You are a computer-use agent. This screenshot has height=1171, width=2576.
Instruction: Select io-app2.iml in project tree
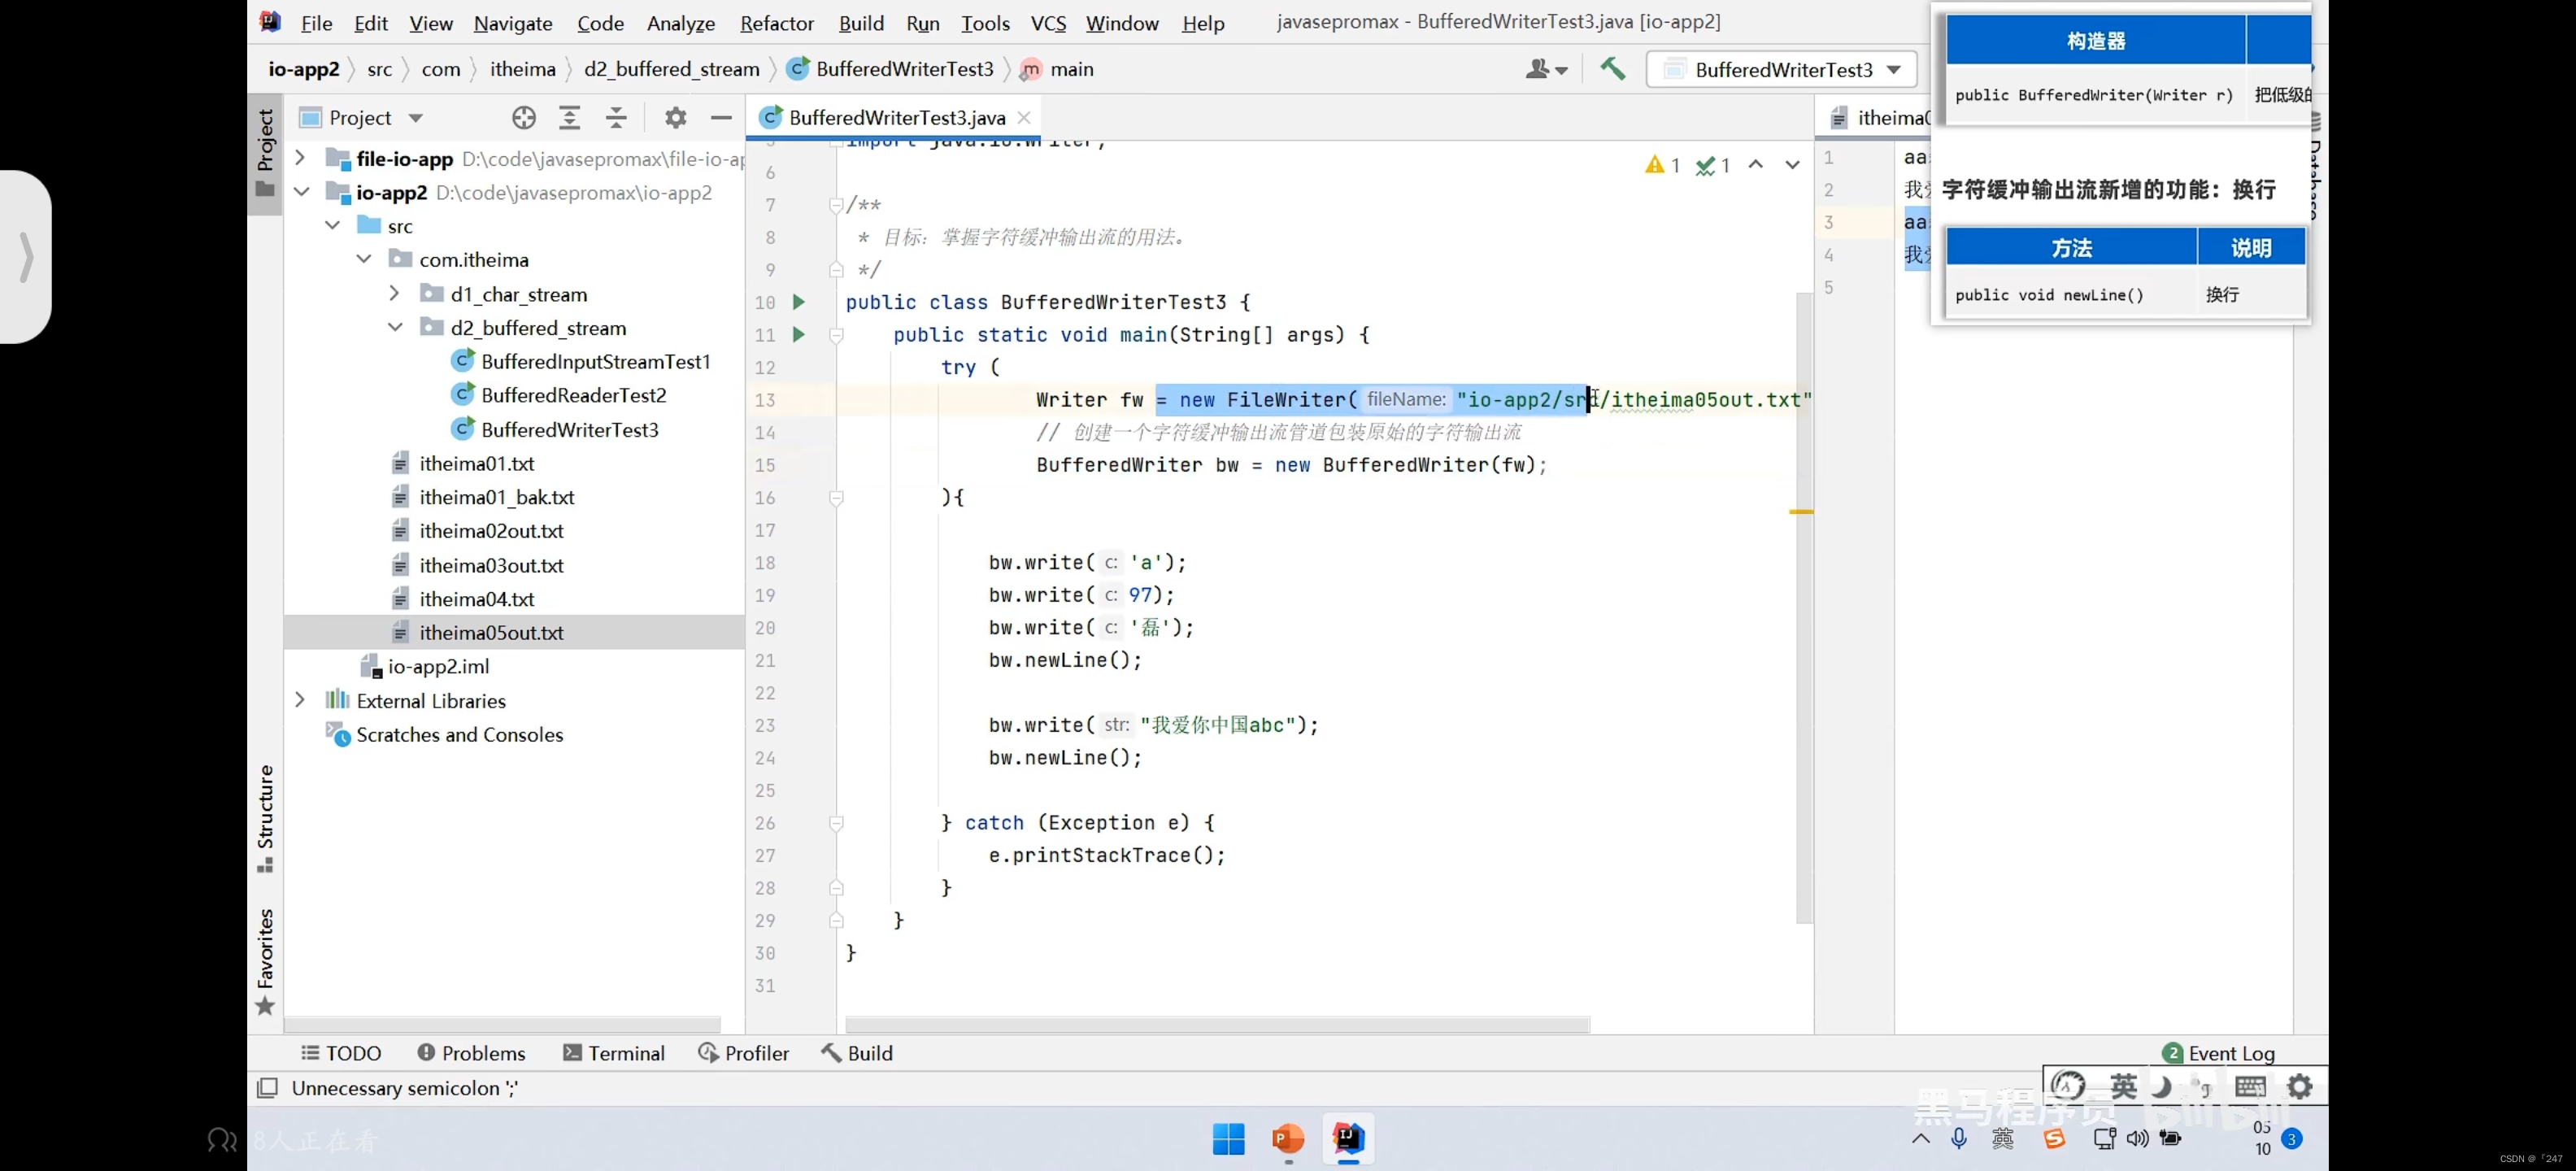click(437, 667)
